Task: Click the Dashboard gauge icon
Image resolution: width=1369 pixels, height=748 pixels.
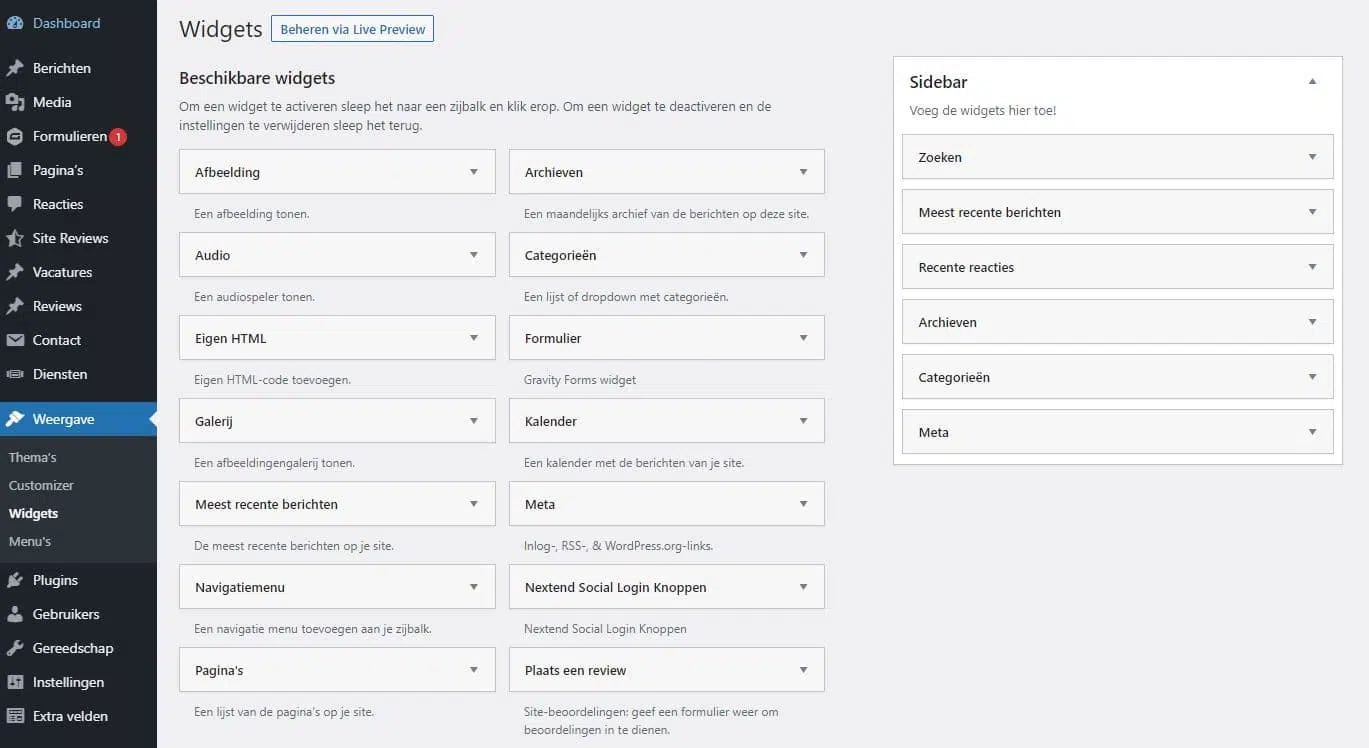Action: [15, 23]
